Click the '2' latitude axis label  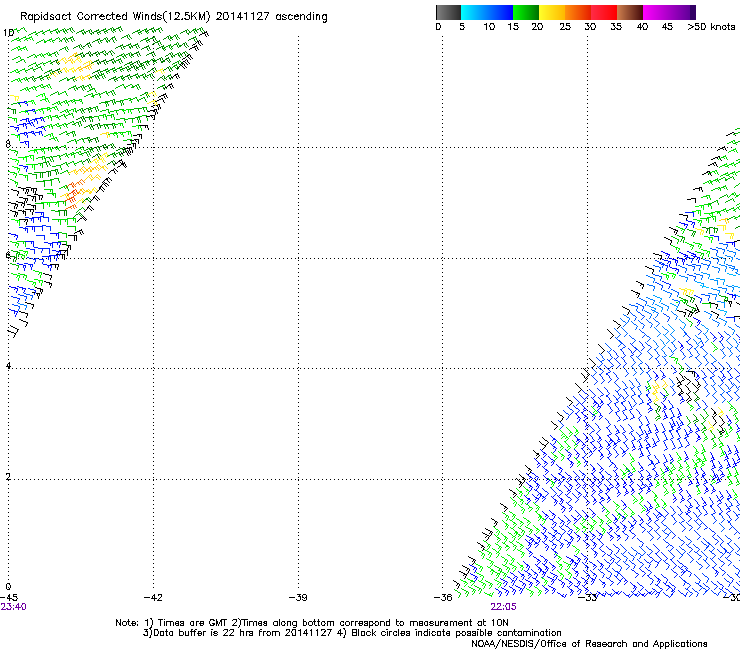8,476
